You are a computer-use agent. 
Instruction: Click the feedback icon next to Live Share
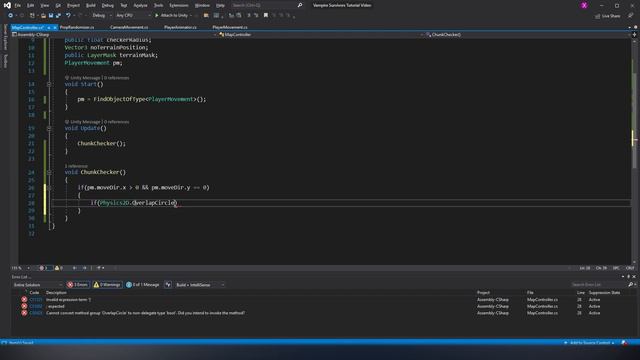pos(631,16)
